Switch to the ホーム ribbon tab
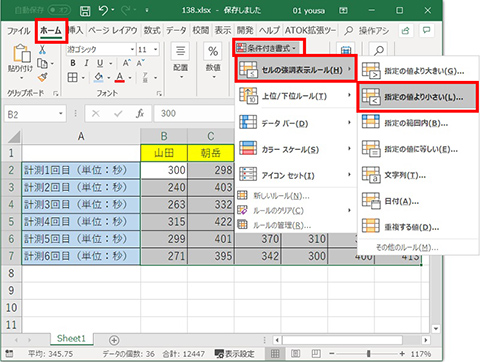 pos(51,31)
